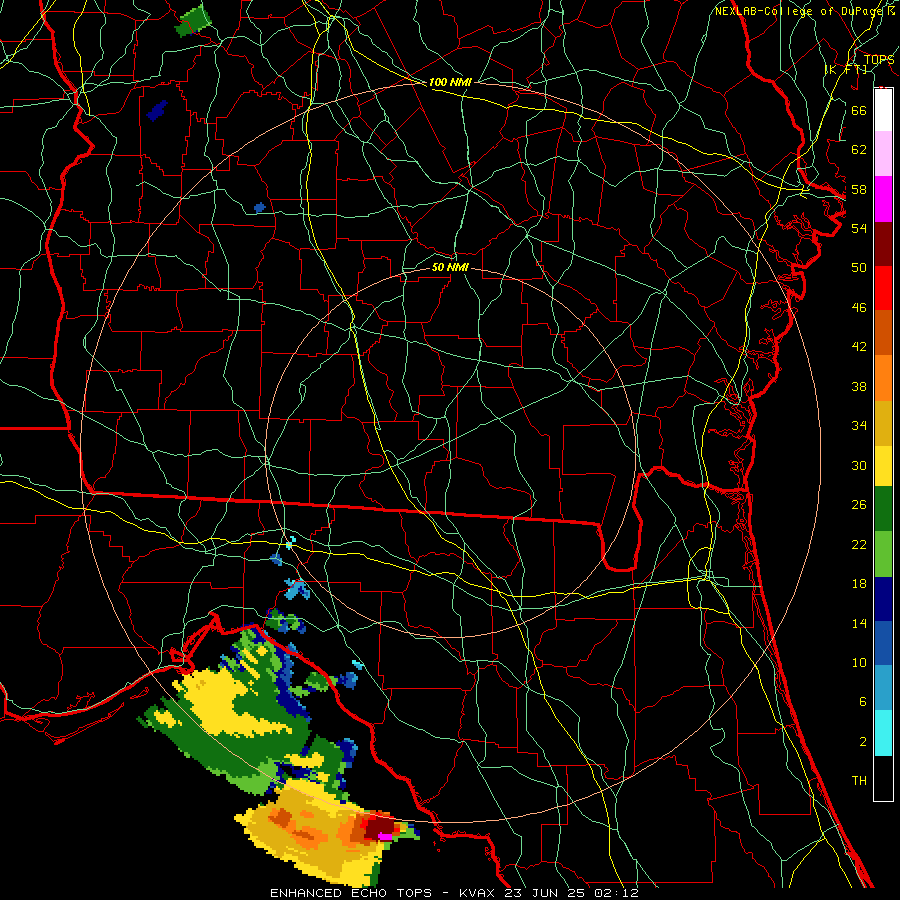Click the "14" legend value
Viewport: 900px width, 900px height.
coord(859,623)
